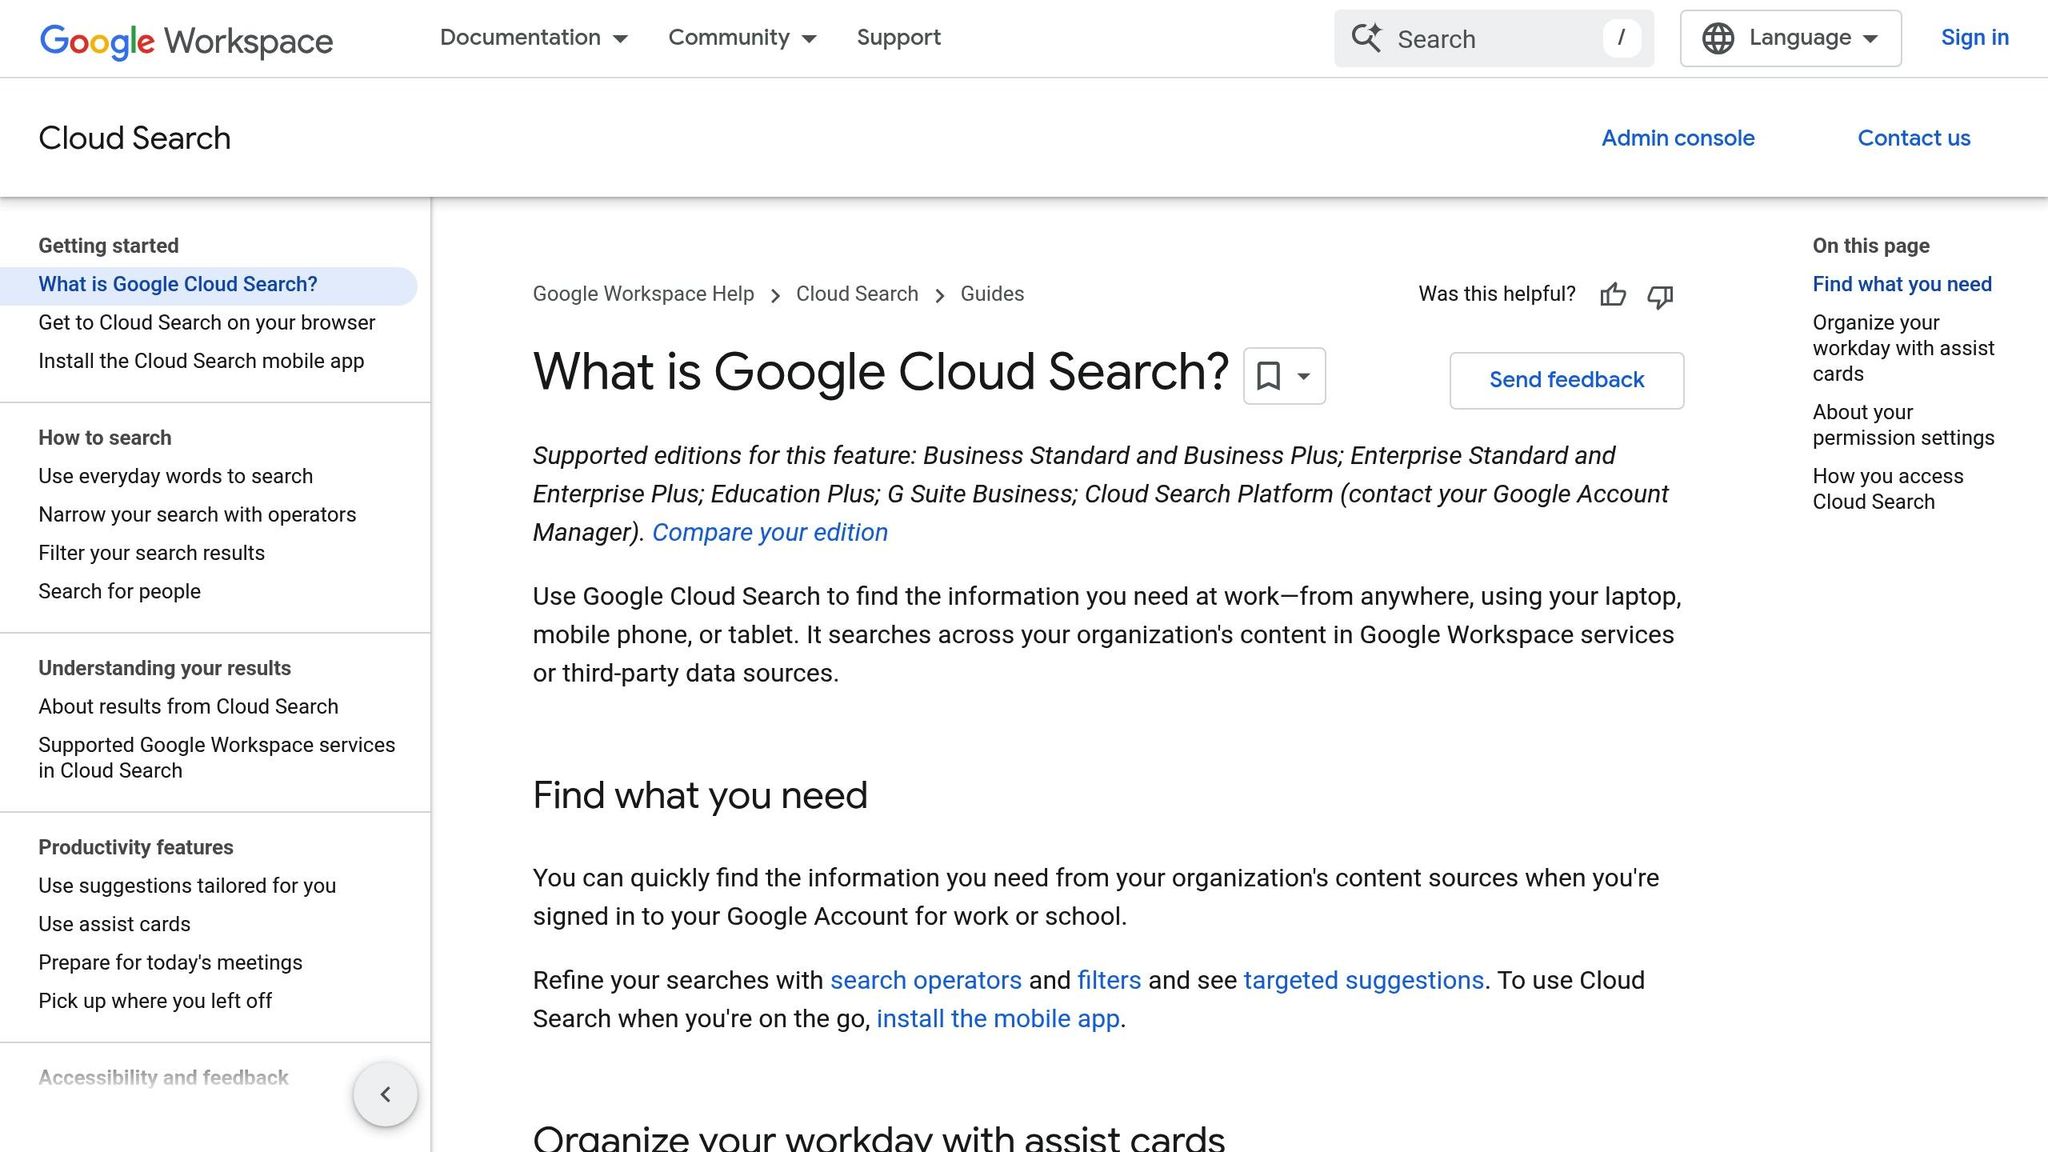Viewport: 2048px width, 1152px height.
Task: Open Filter your search results
Action: [151, 553]
